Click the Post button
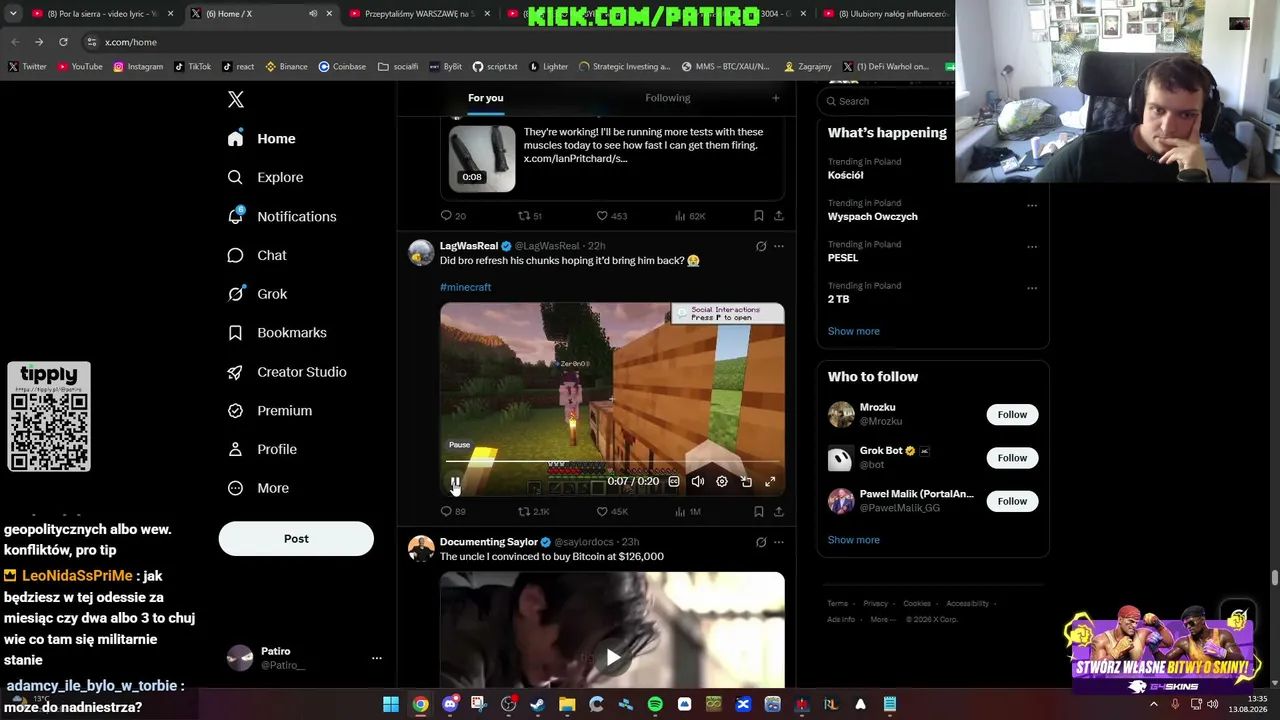This screenshot has height=720, width=1280. point(296,539)
